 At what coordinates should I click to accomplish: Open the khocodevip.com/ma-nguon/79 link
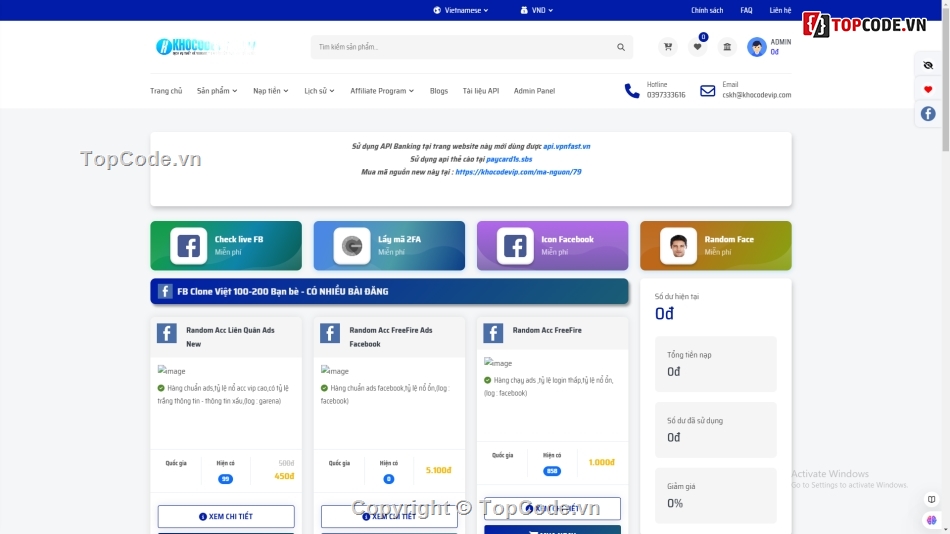pyautogui.click(x=518, y=172)
